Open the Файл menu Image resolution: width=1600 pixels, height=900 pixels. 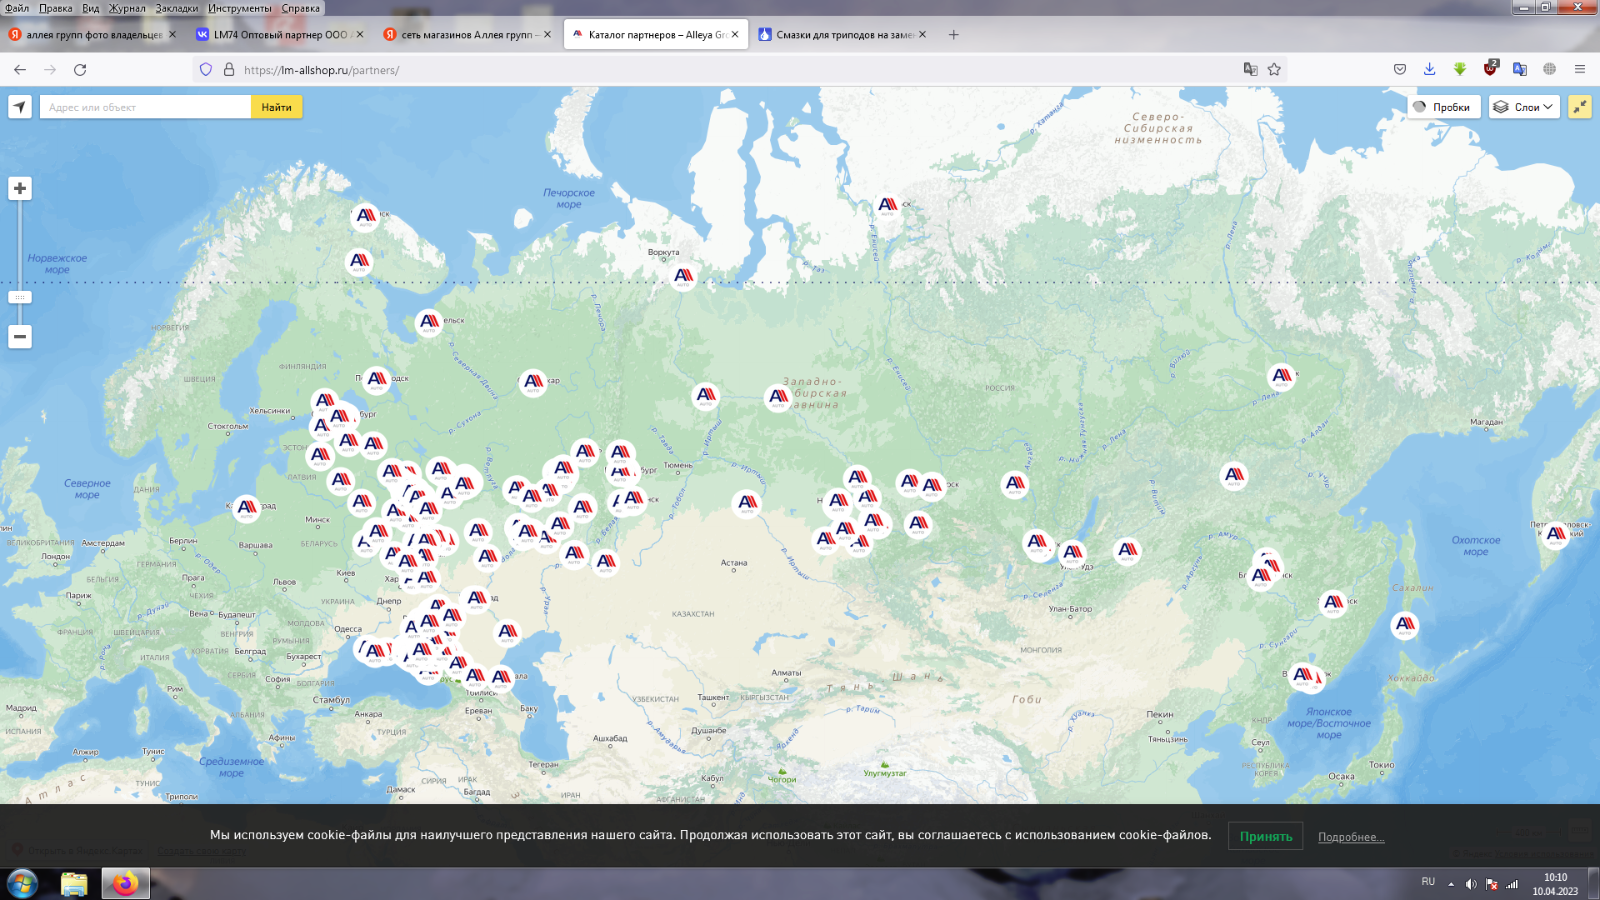[x=17, y=8]
